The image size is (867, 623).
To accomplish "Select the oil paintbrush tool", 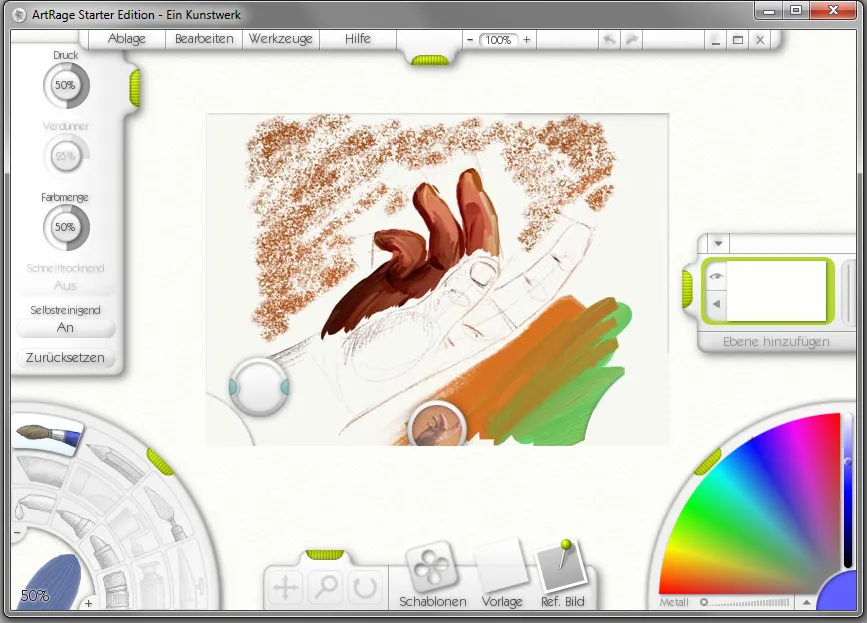I will [47, 435].
